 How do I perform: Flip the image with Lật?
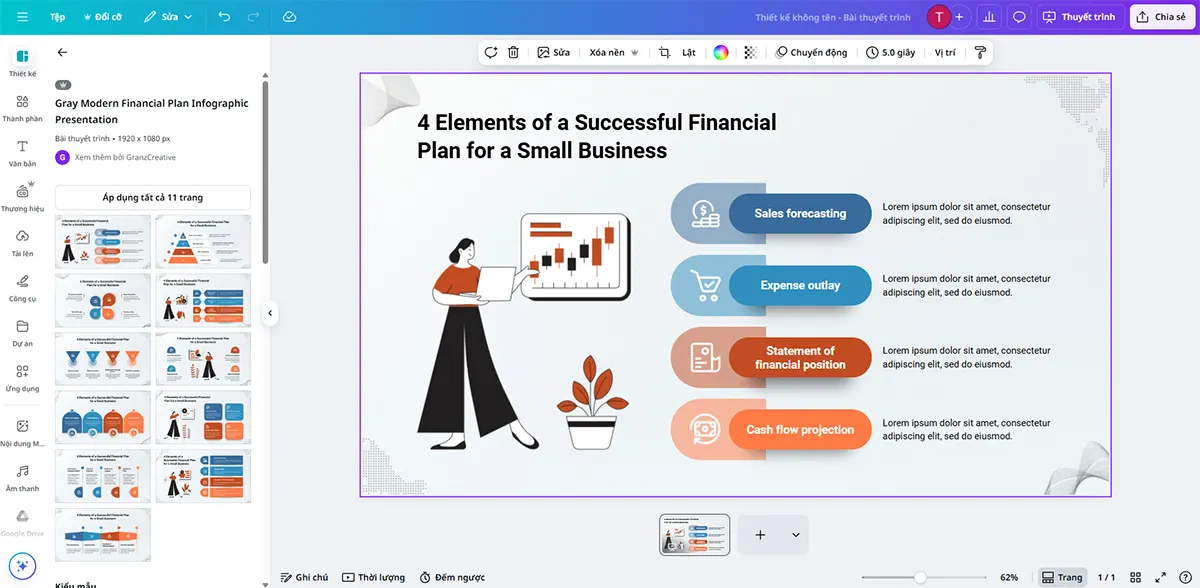pyautogui.click(x=689, y=52)
